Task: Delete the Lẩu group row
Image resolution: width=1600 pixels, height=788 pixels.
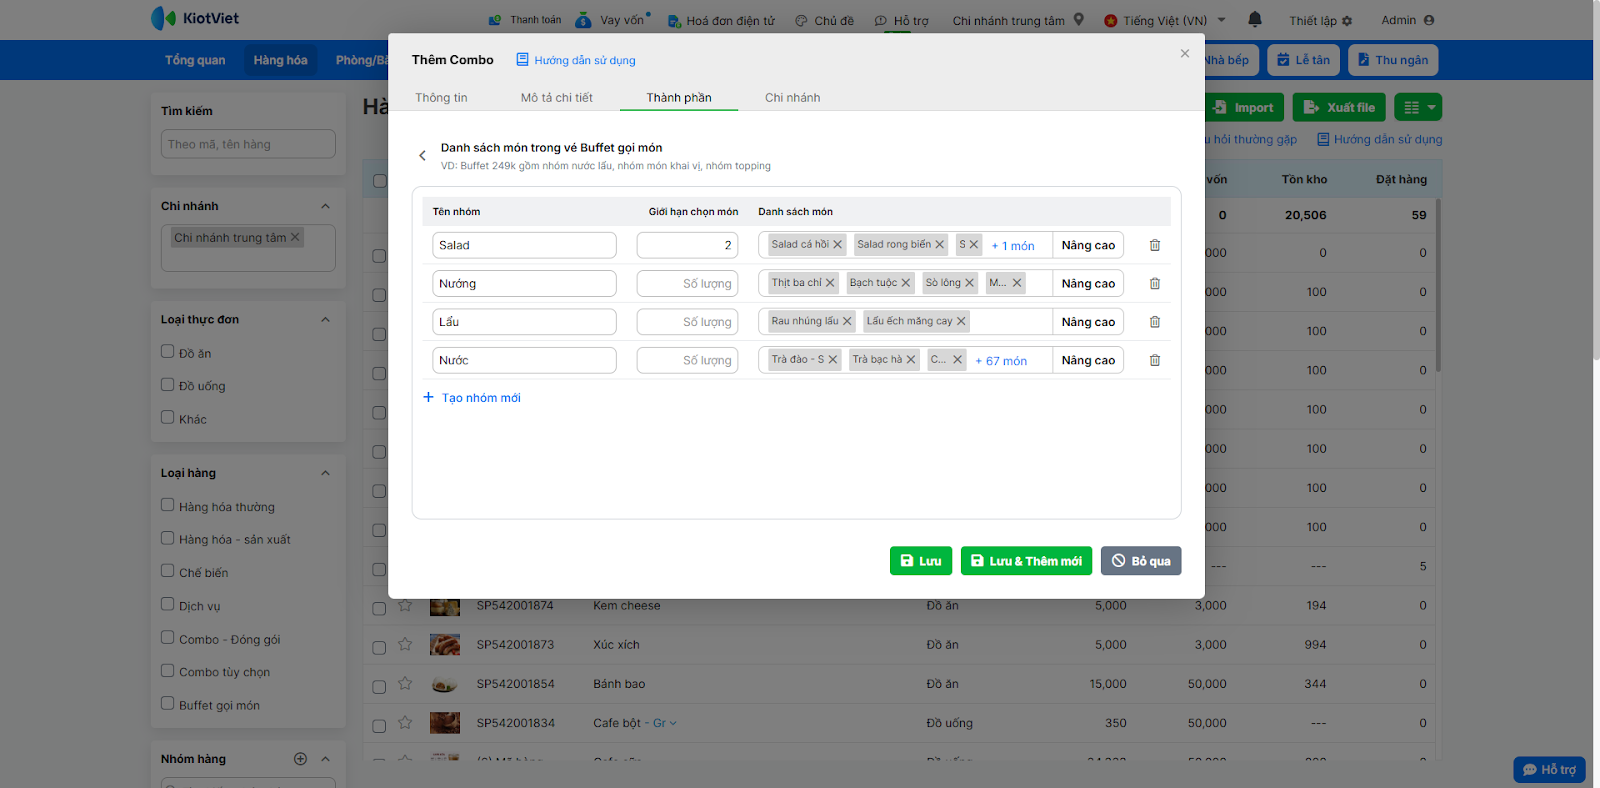Action: pyautogui.click(x=1155, y=322)
